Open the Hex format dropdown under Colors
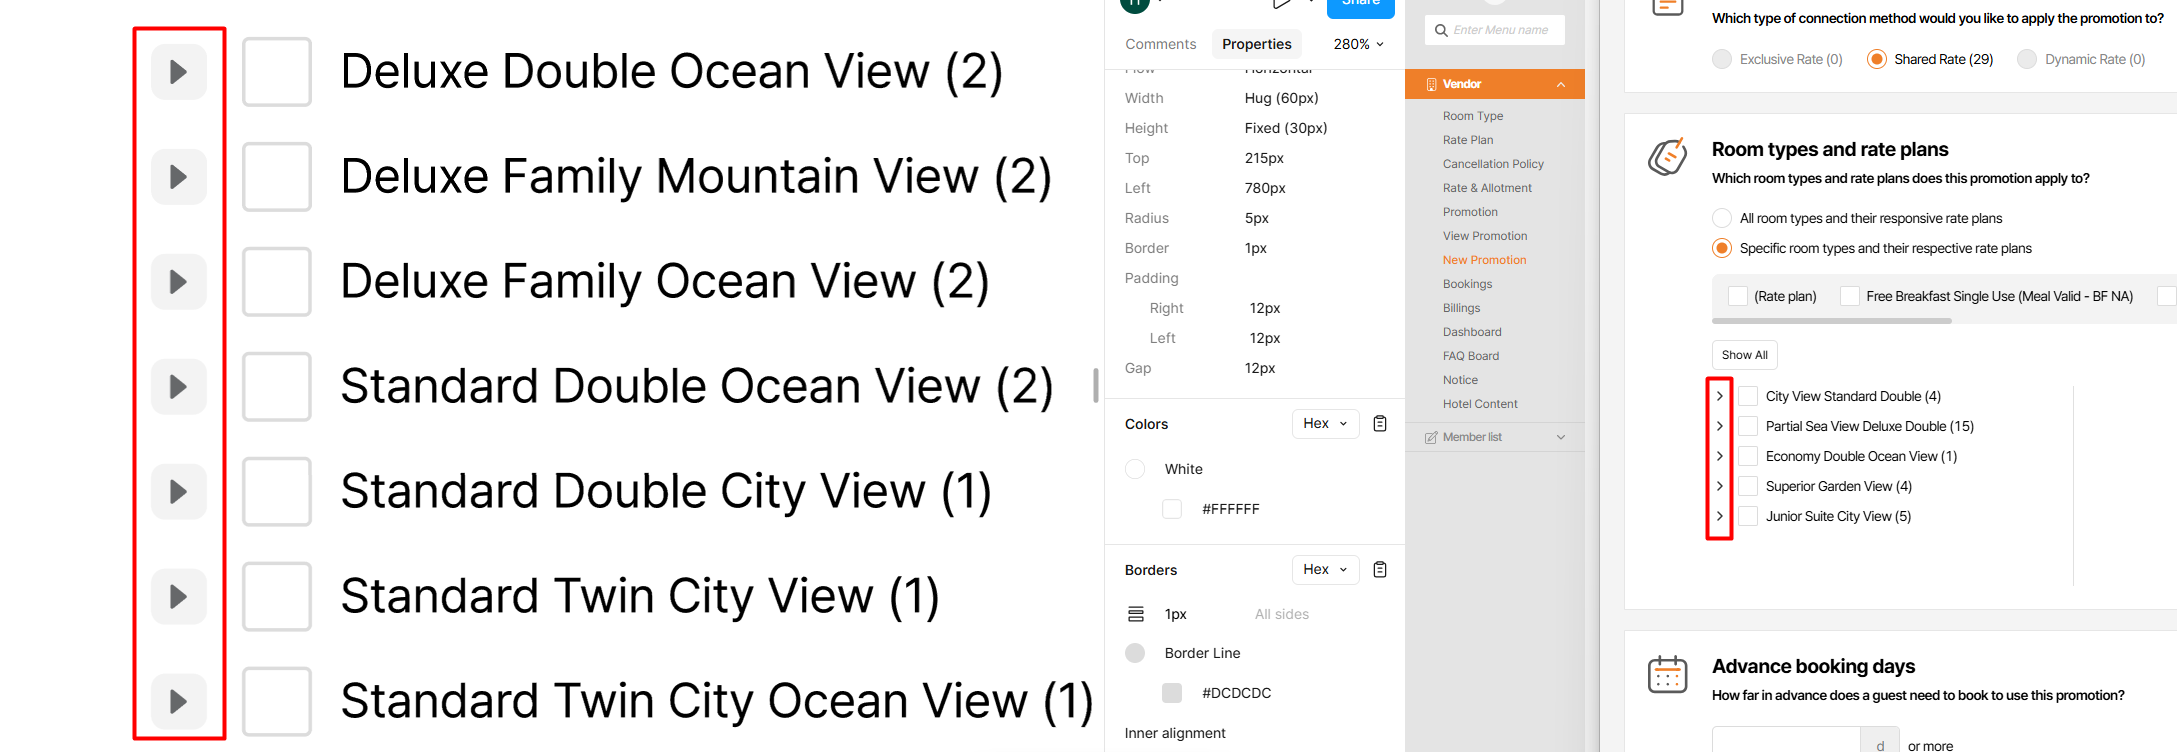This screenshot has width=2177, height=752. coord(1326,424)
